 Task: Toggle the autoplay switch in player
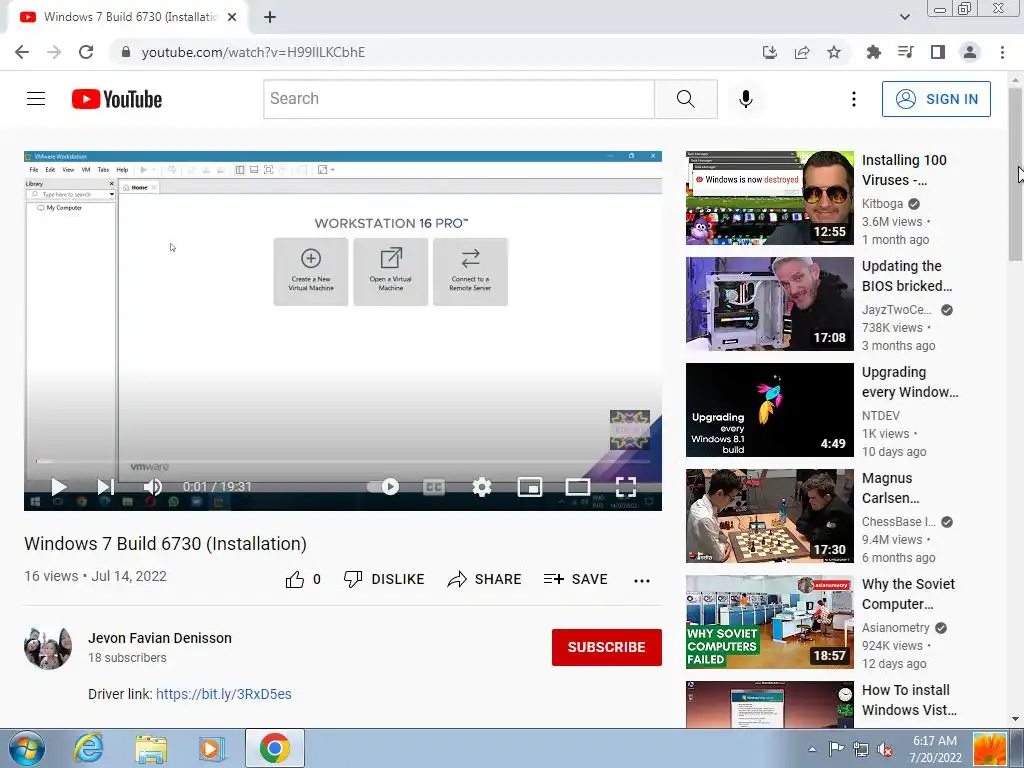[383, 487]
